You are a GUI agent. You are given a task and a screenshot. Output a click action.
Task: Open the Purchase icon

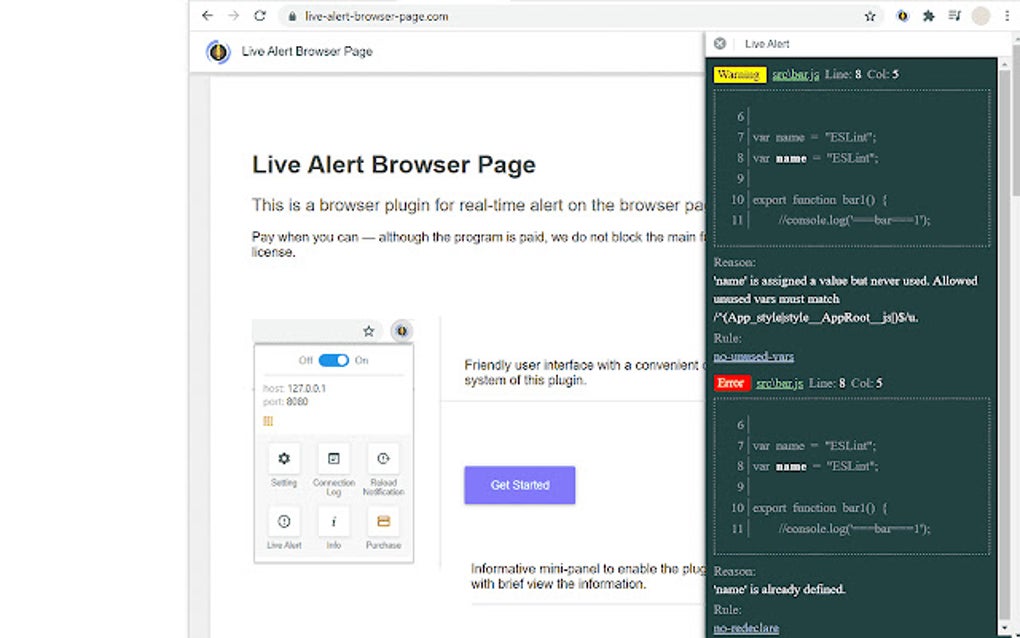click(383, 522)
